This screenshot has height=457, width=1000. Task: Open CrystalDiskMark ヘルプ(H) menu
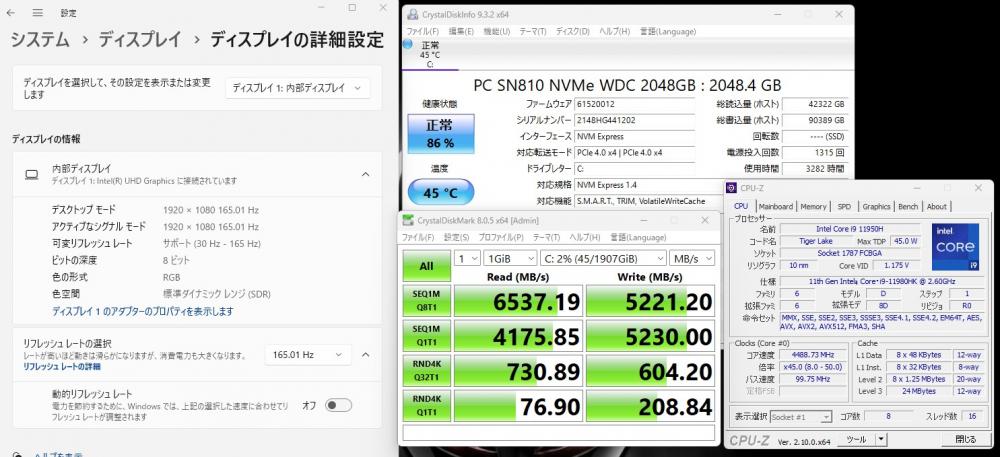point(584,237)
